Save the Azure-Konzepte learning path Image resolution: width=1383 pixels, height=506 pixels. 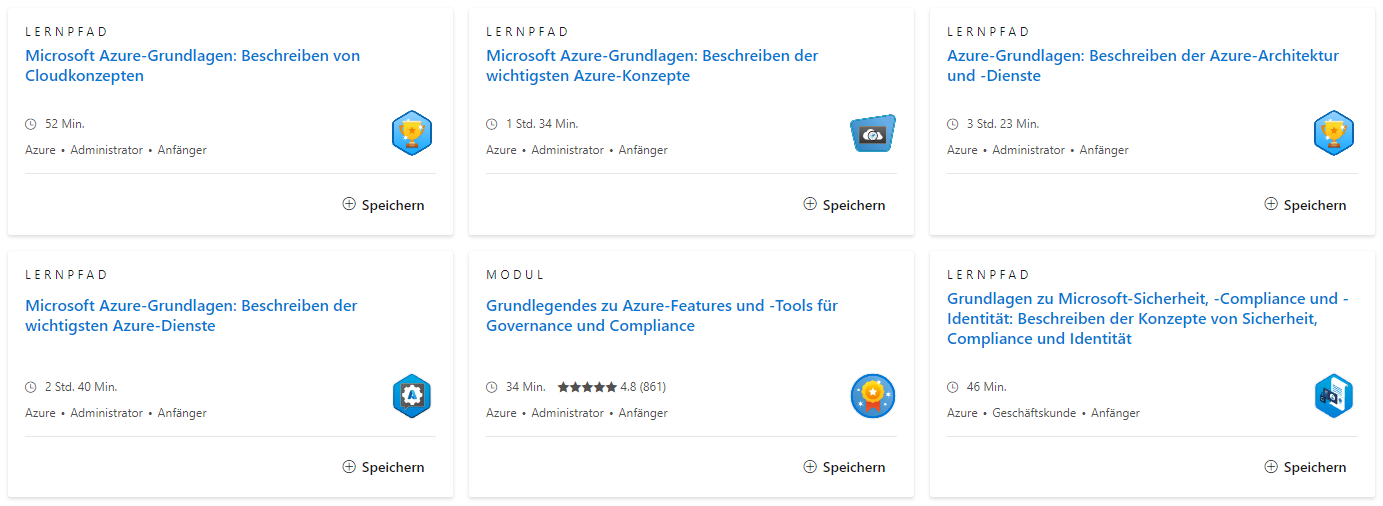pos(844,205)
